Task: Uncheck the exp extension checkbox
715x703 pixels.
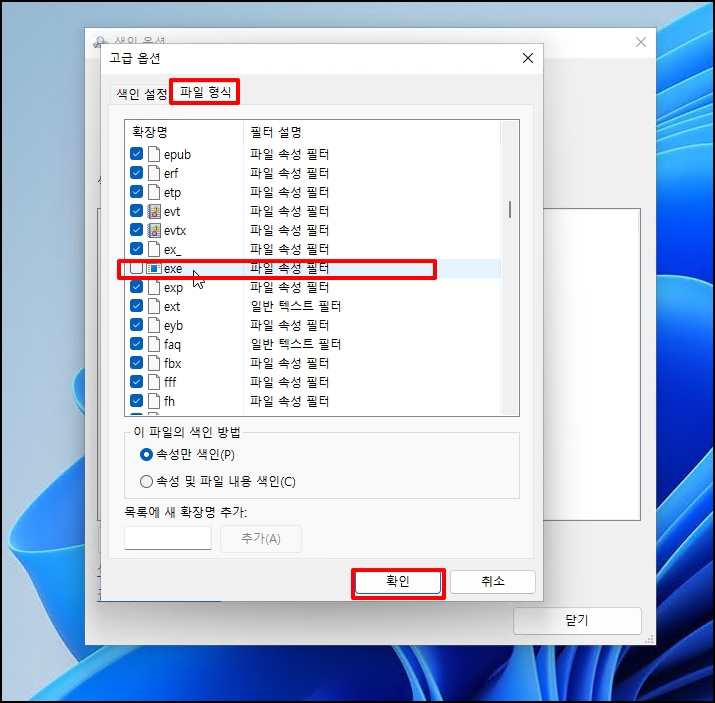Action: click(x=136, y=287)
